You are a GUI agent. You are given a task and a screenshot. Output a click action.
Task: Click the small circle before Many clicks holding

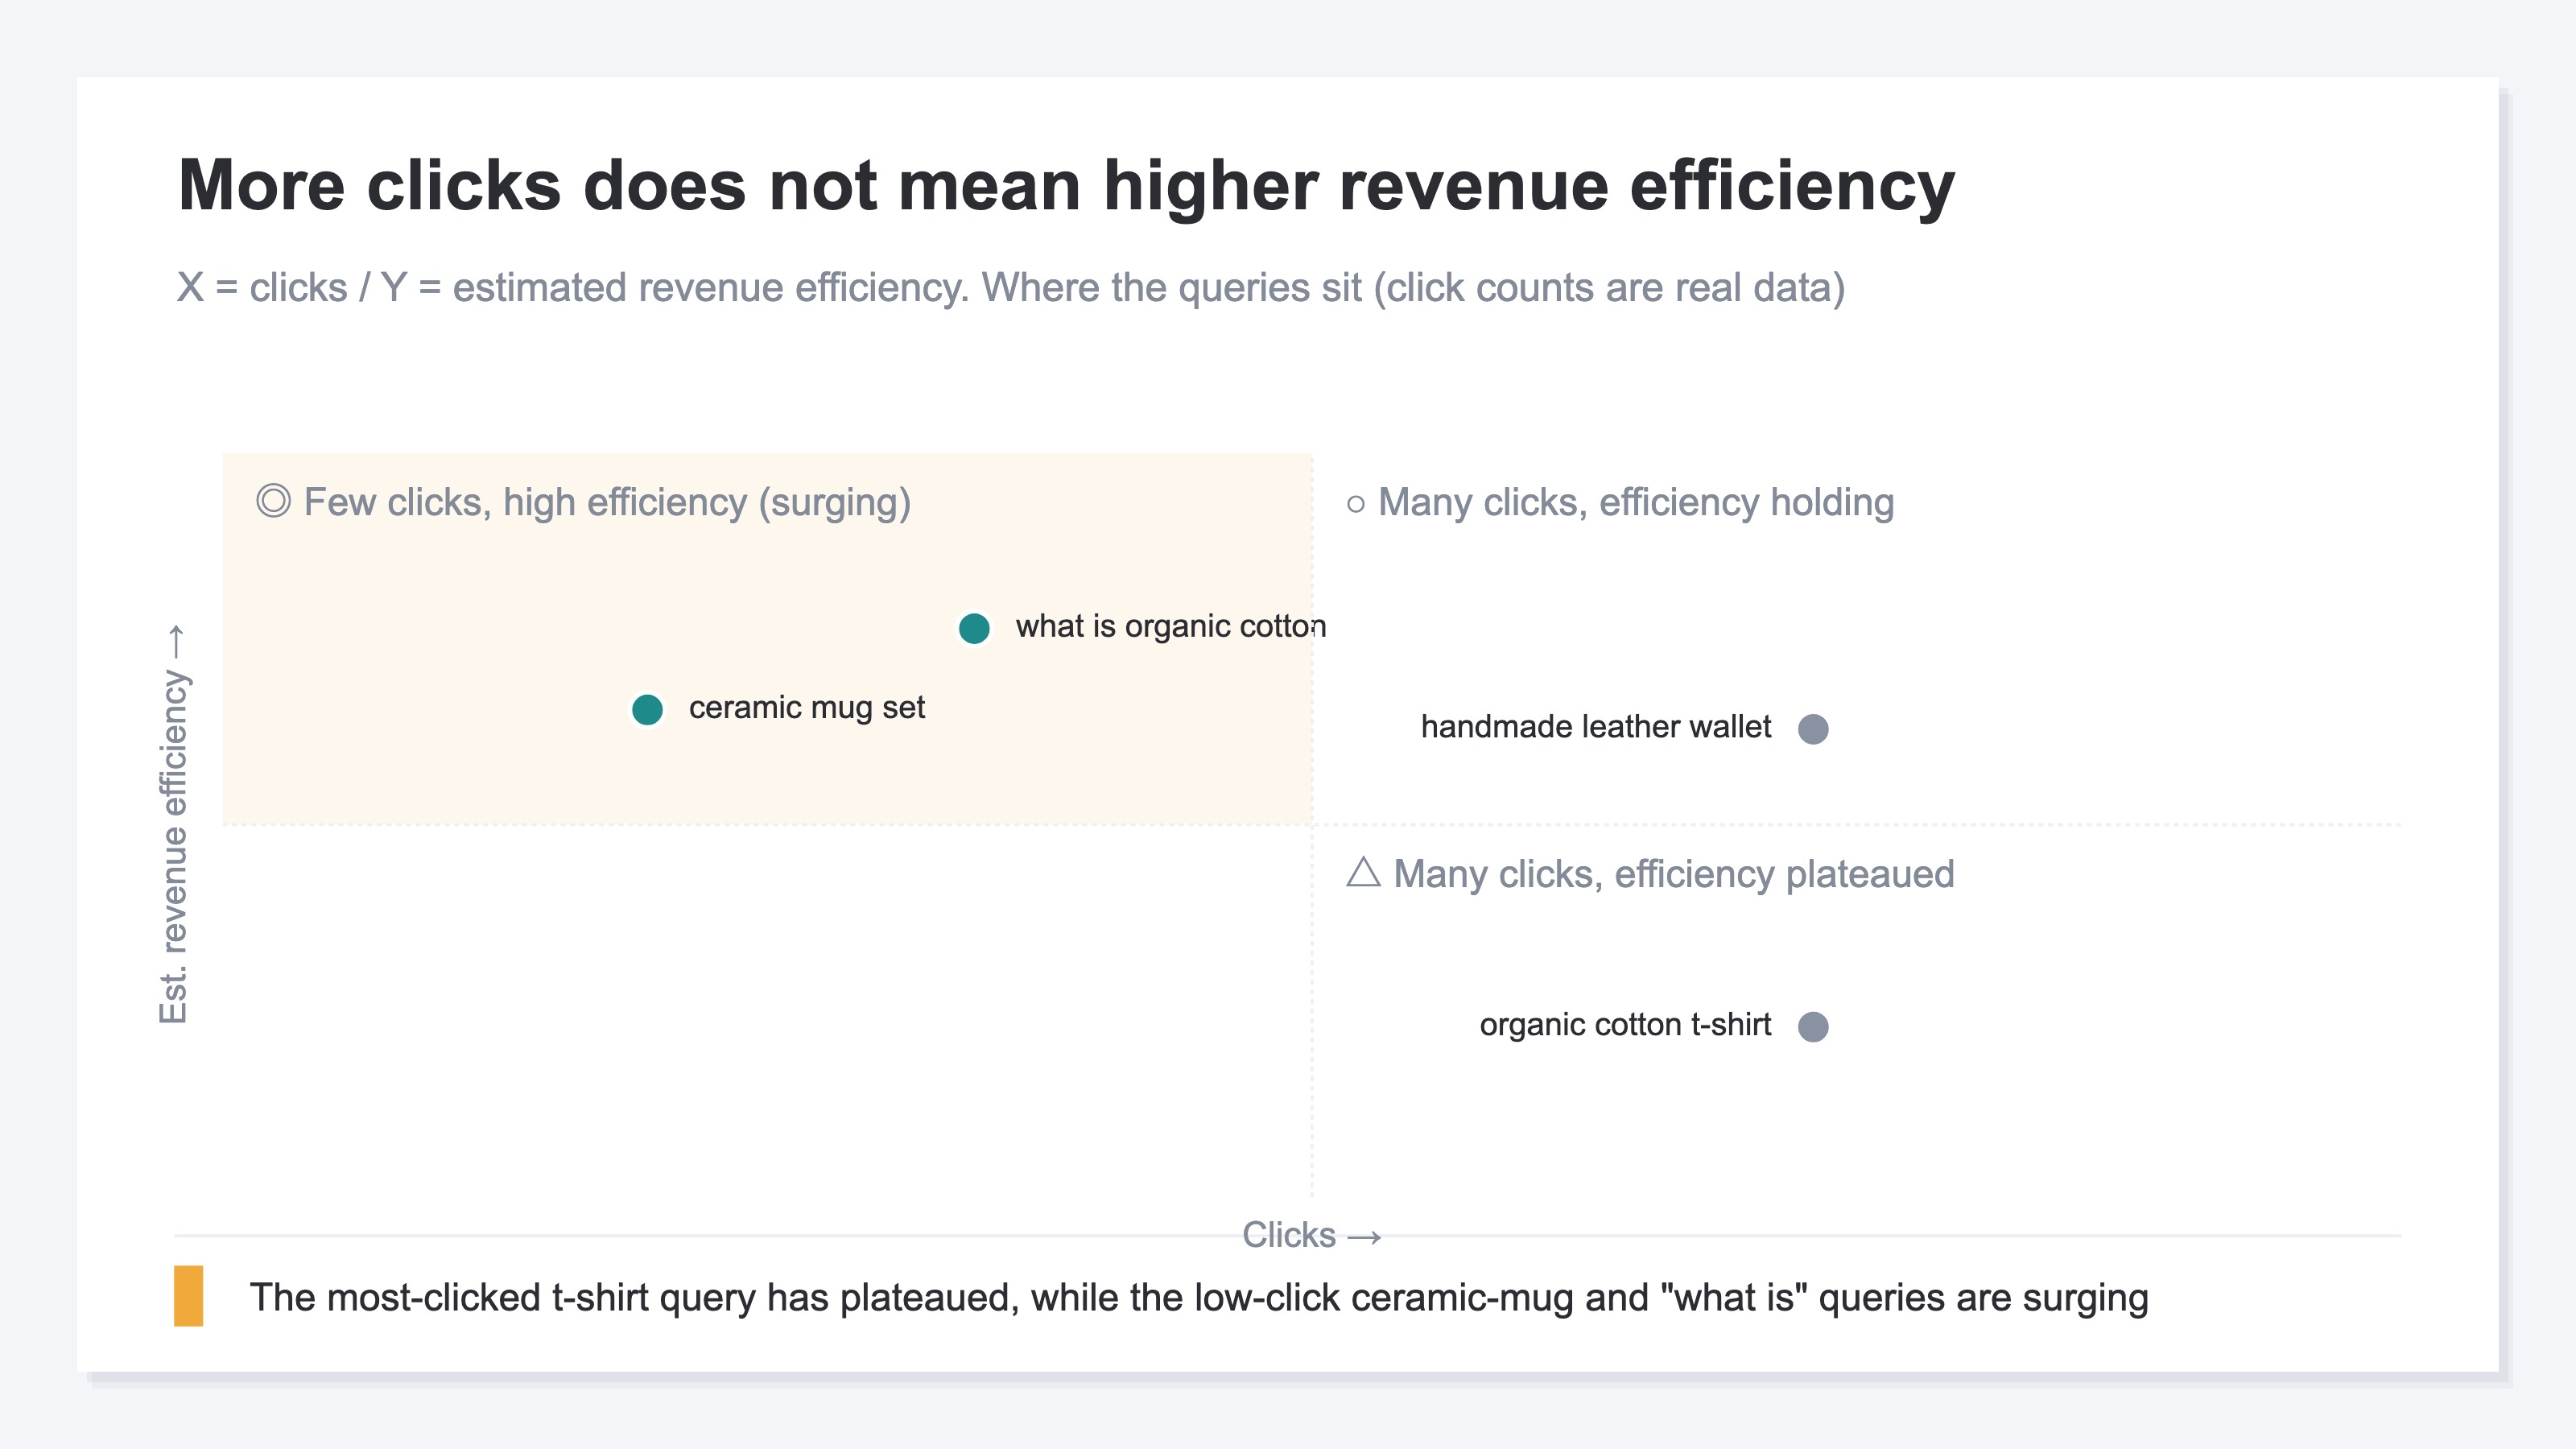[x=1355, y=504]
